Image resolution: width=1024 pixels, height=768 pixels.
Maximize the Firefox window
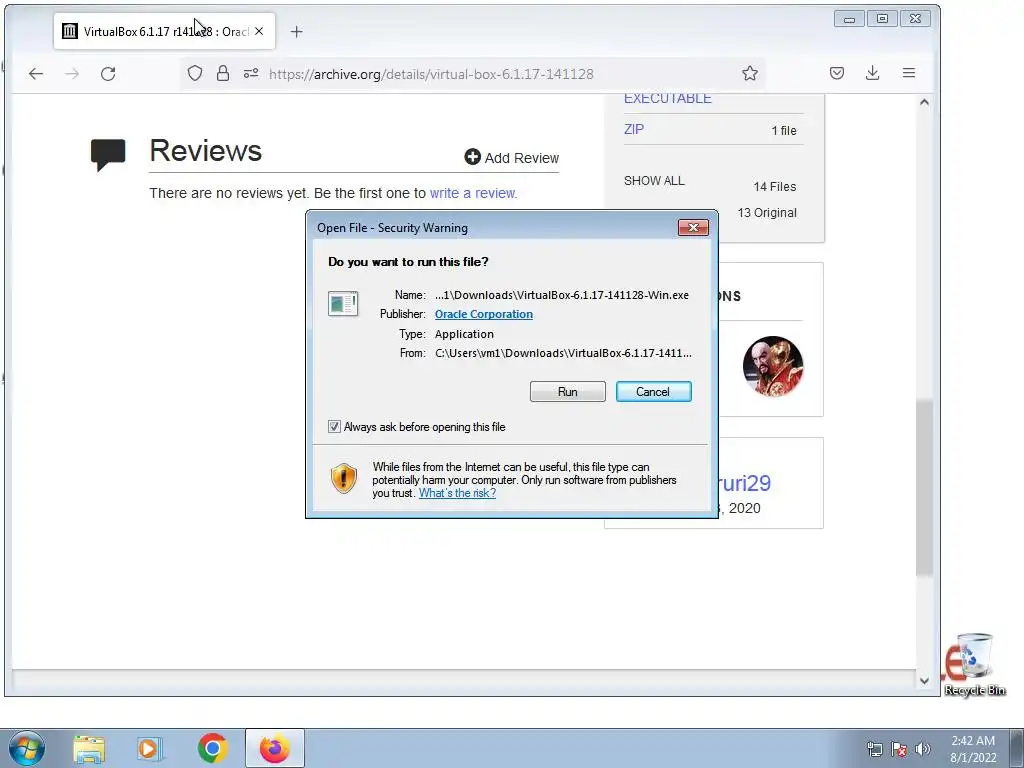(882, 19)
